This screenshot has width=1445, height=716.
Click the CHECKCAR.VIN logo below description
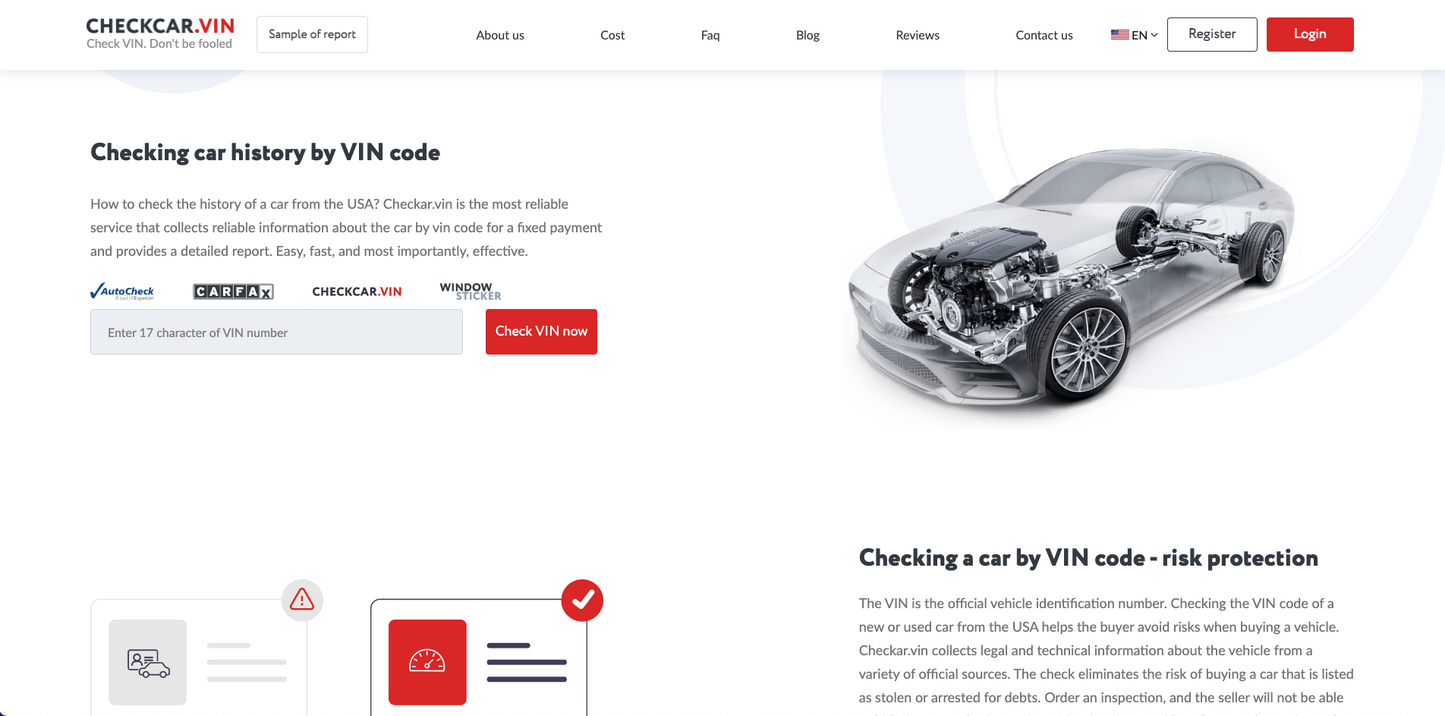(x=357, y=292)
